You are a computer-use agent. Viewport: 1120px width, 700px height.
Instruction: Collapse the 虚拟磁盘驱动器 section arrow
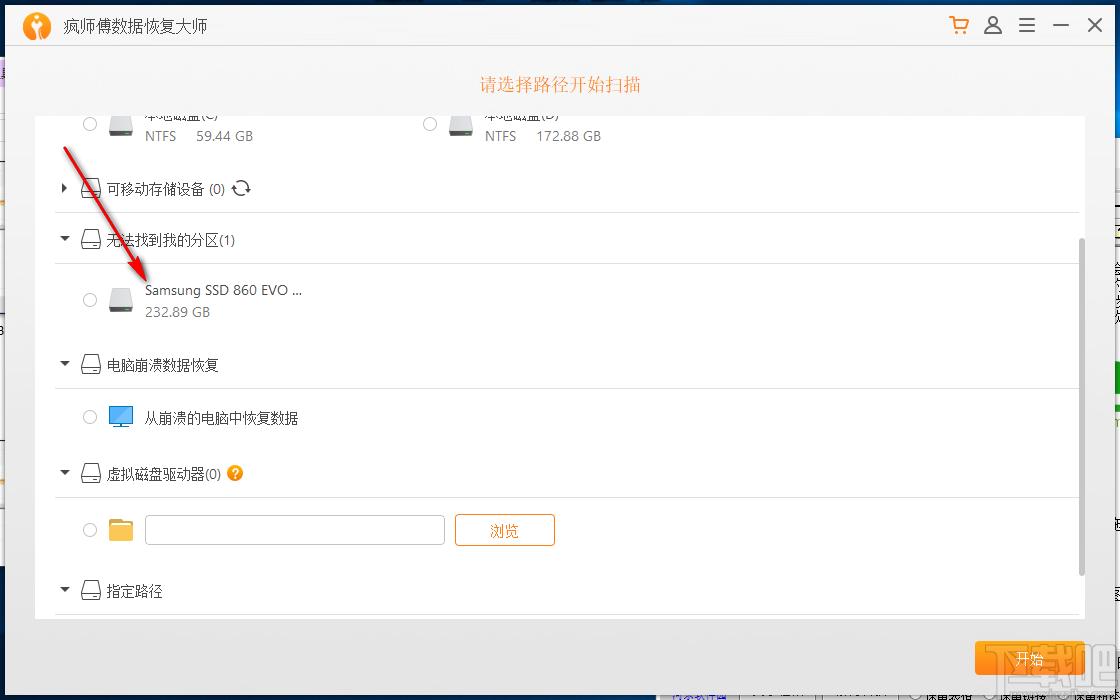[x=65, y=473]
